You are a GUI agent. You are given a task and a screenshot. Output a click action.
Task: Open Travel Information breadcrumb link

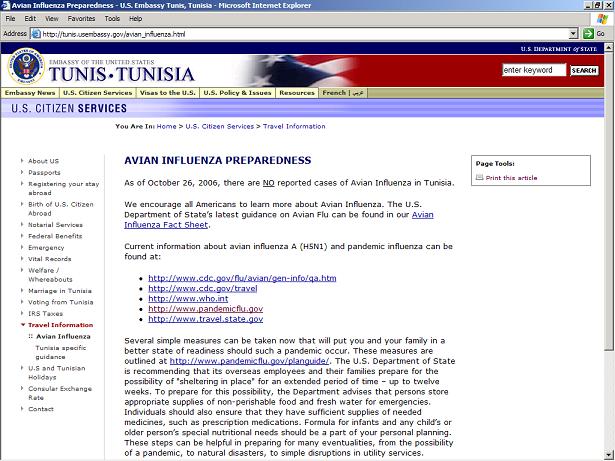coord(294,126)
